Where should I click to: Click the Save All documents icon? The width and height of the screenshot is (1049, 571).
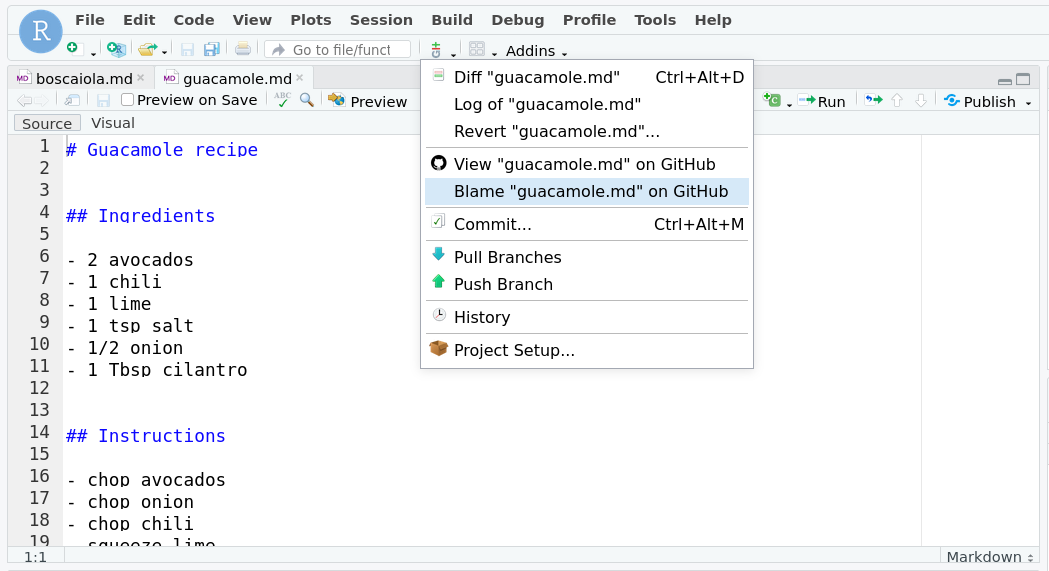click(211, 49)
